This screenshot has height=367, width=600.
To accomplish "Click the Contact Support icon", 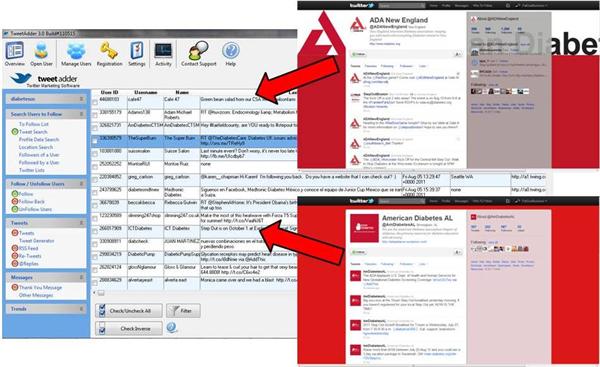I will tap(199, 54).
